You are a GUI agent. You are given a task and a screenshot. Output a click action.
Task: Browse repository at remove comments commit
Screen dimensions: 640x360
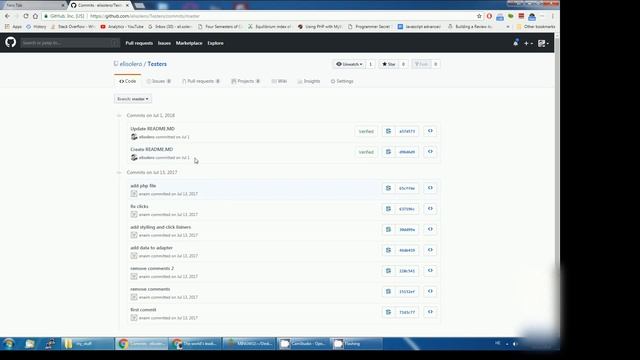pyautogui.click(x=430, y=291)
